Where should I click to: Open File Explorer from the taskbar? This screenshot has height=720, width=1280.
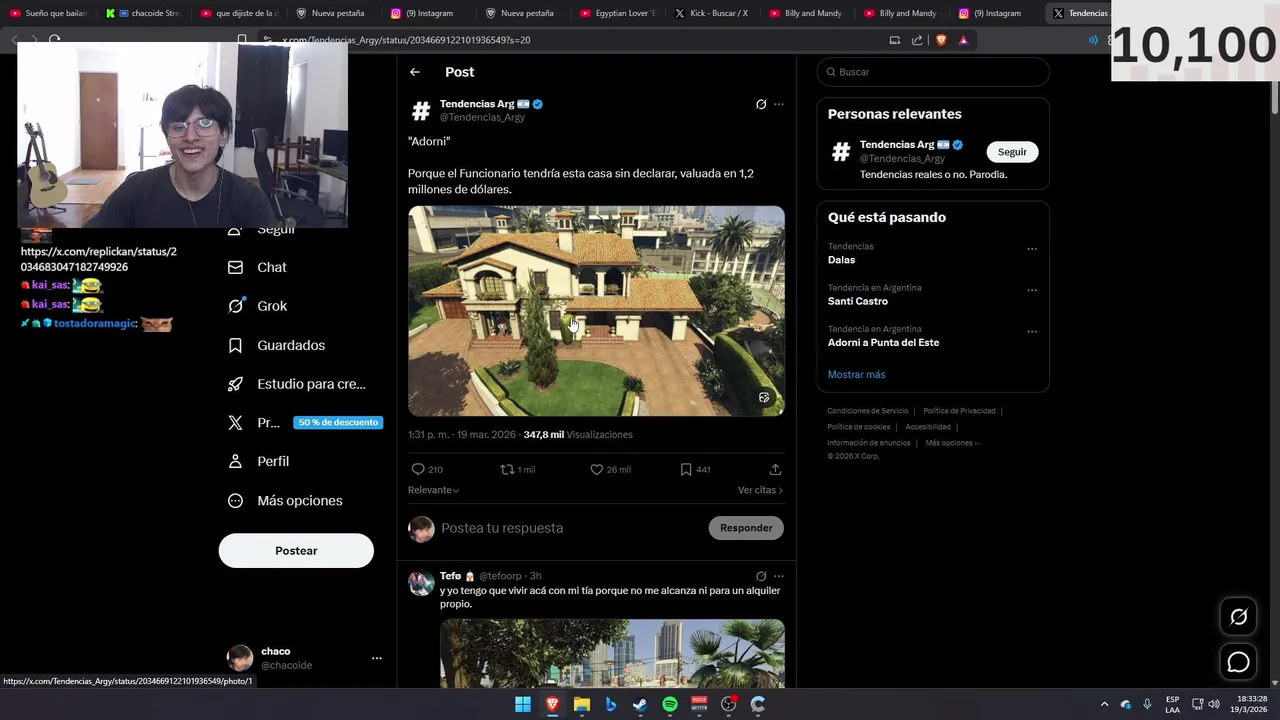click(582, 704)
